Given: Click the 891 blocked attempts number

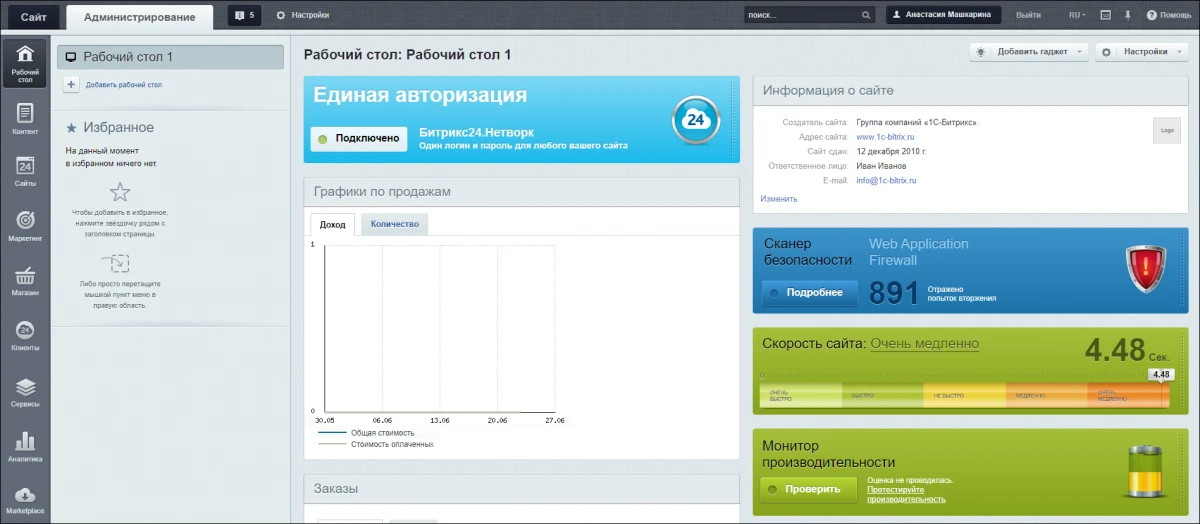Looking at the screenshot, I should 894,293.
